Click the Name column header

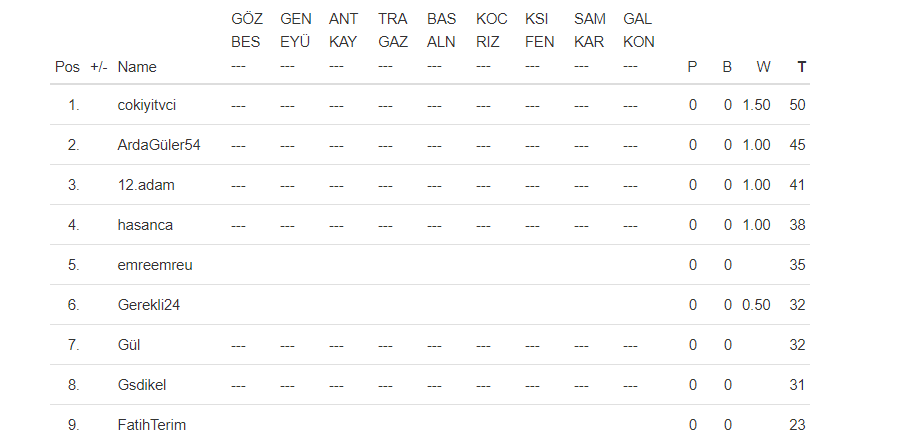(x=137, y=67)
